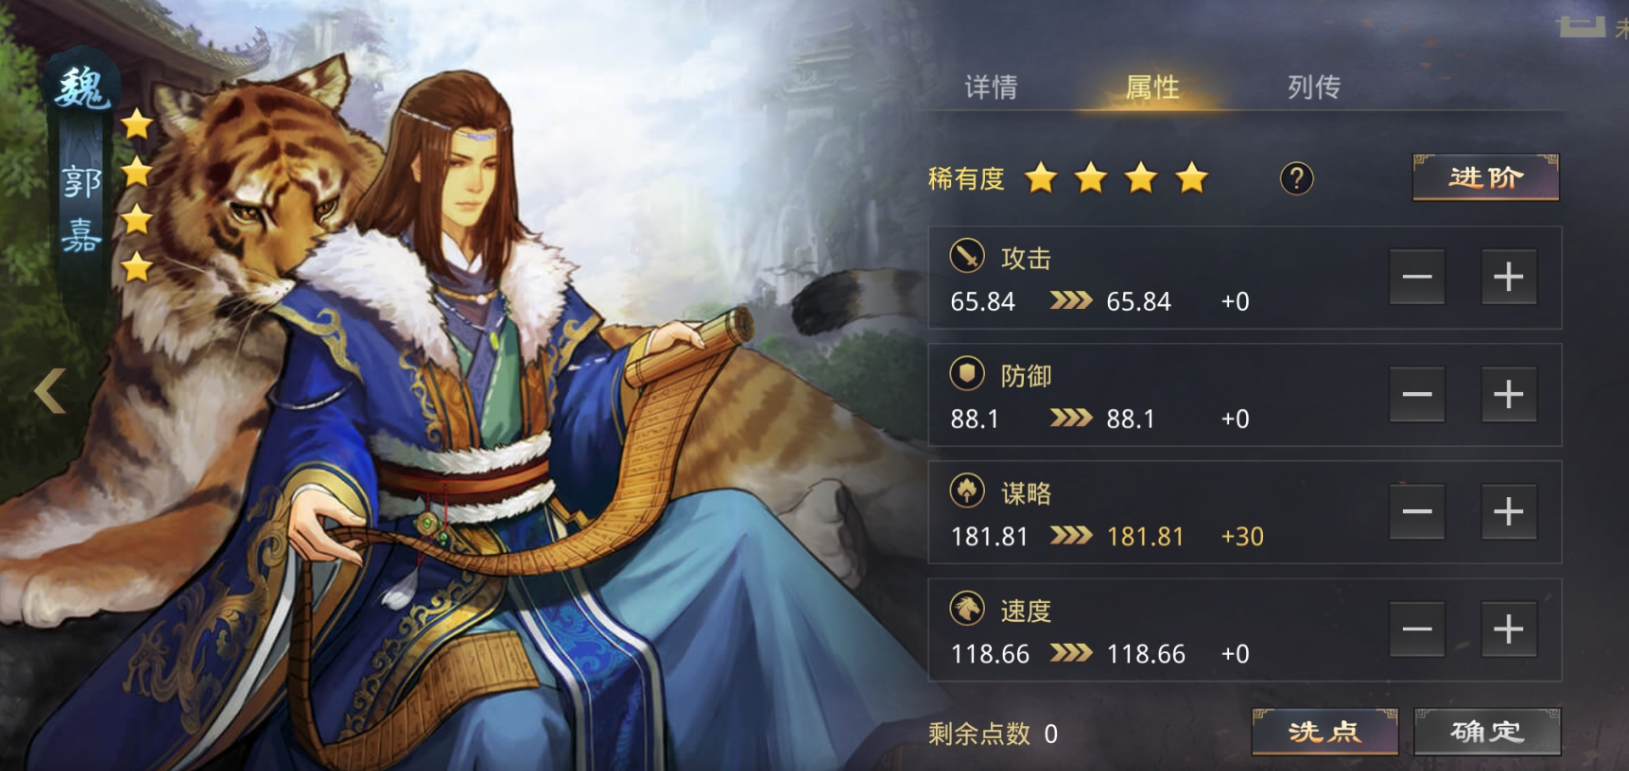1629x771 pixels.
Task: Decrease 攻击 with the minus button
Action: [1417, 277]
